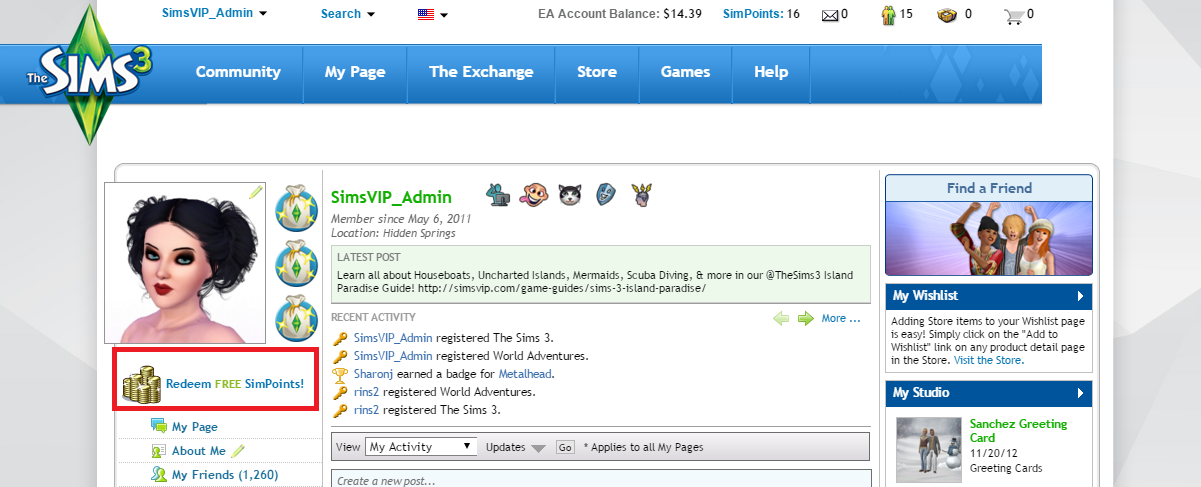Click the About Me sidebar icon
1201x487 pixels.
(x=158, y=451)
